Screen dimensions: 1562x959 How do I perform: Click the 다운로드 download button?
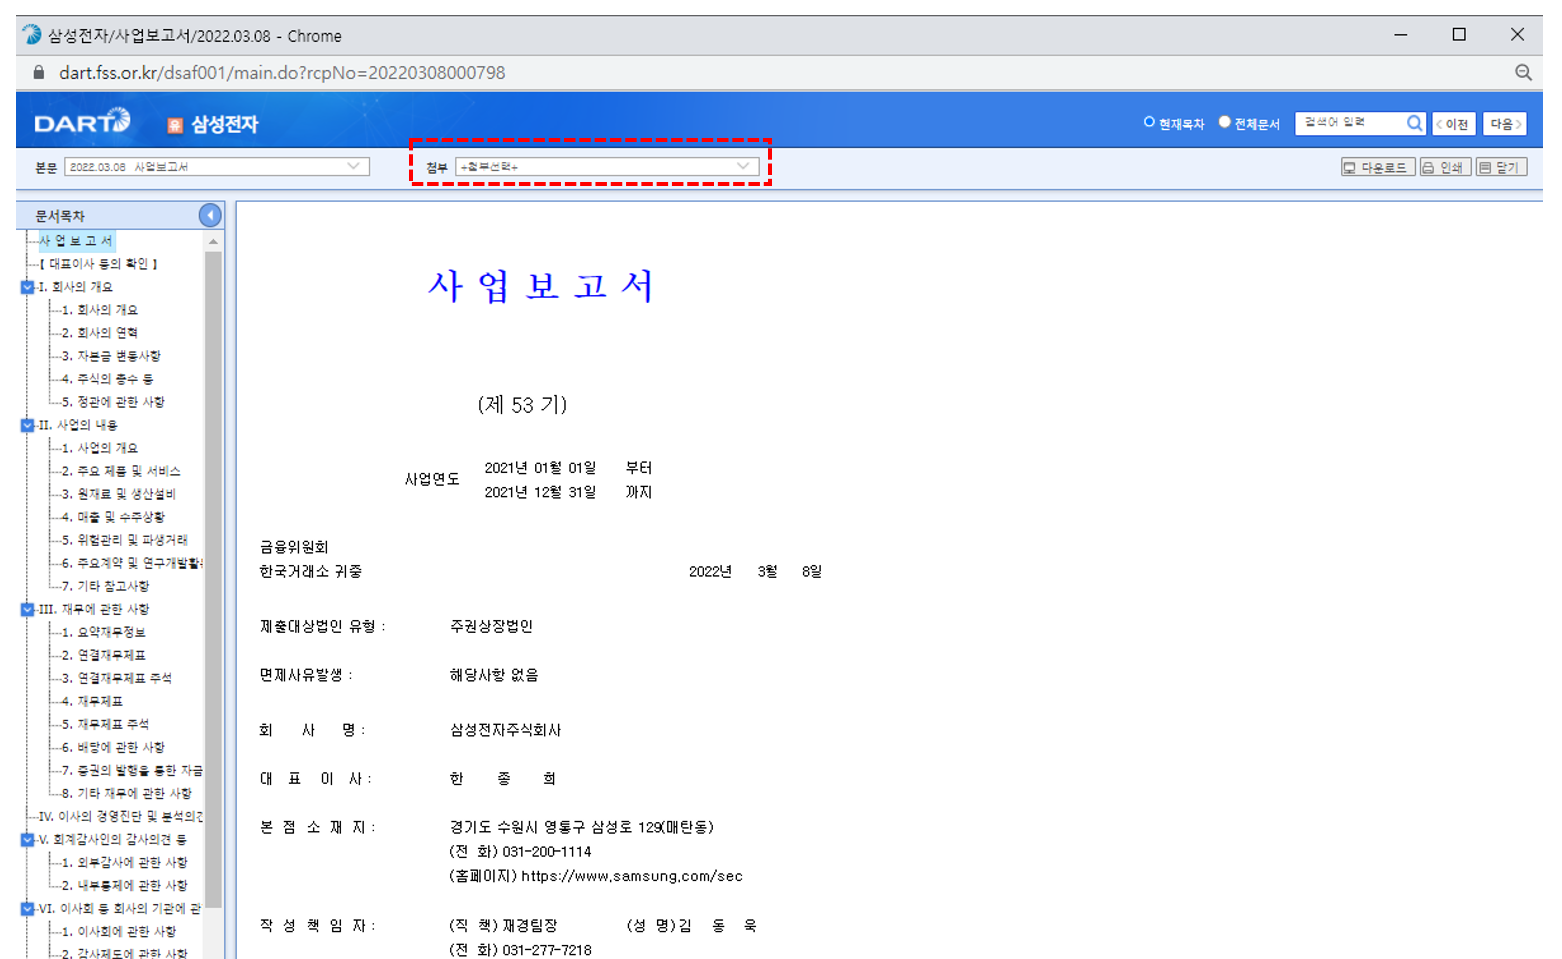pos(1377,167)
